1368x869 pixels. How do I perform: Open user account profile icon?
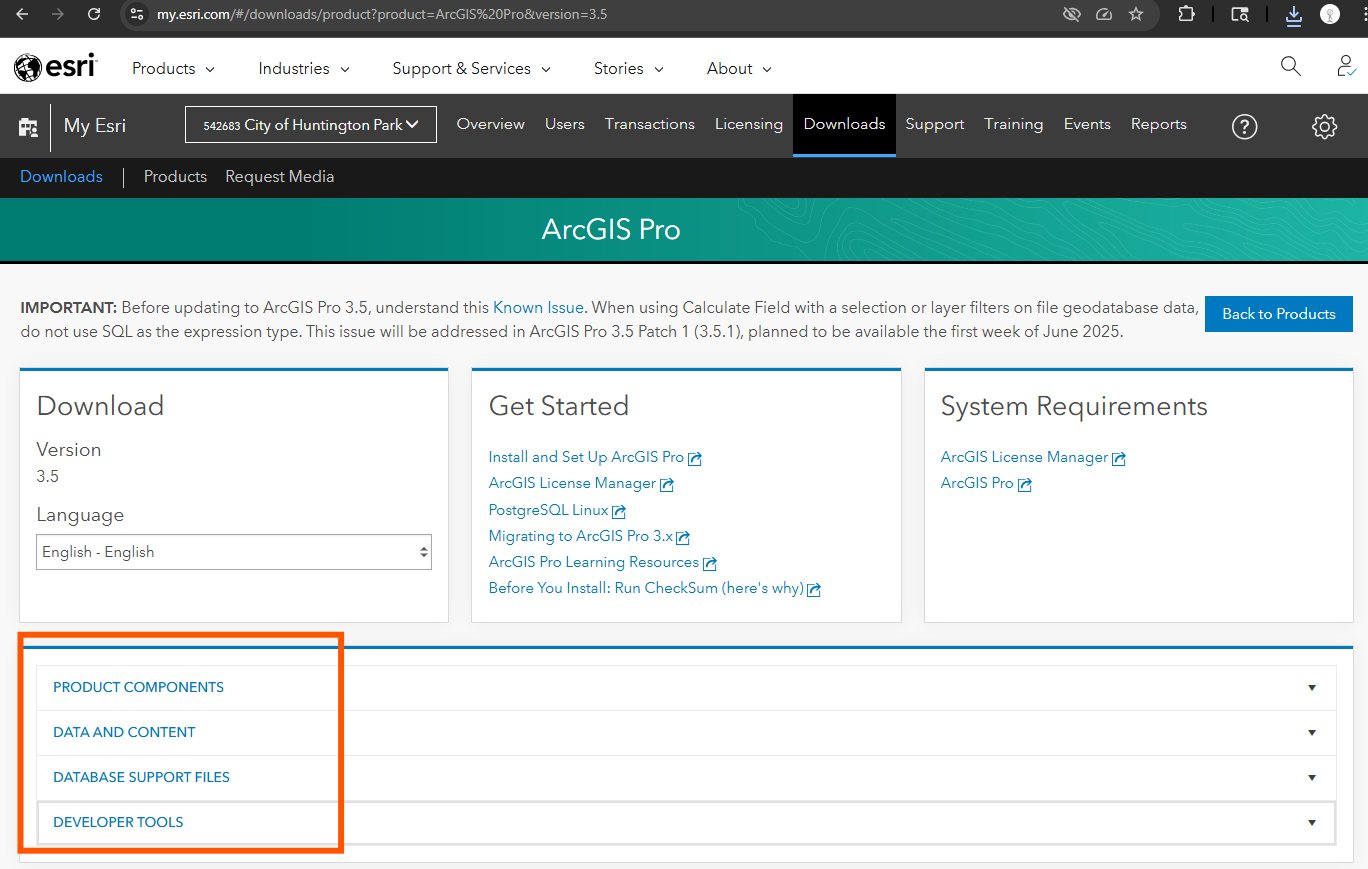tap(1346, 66)
